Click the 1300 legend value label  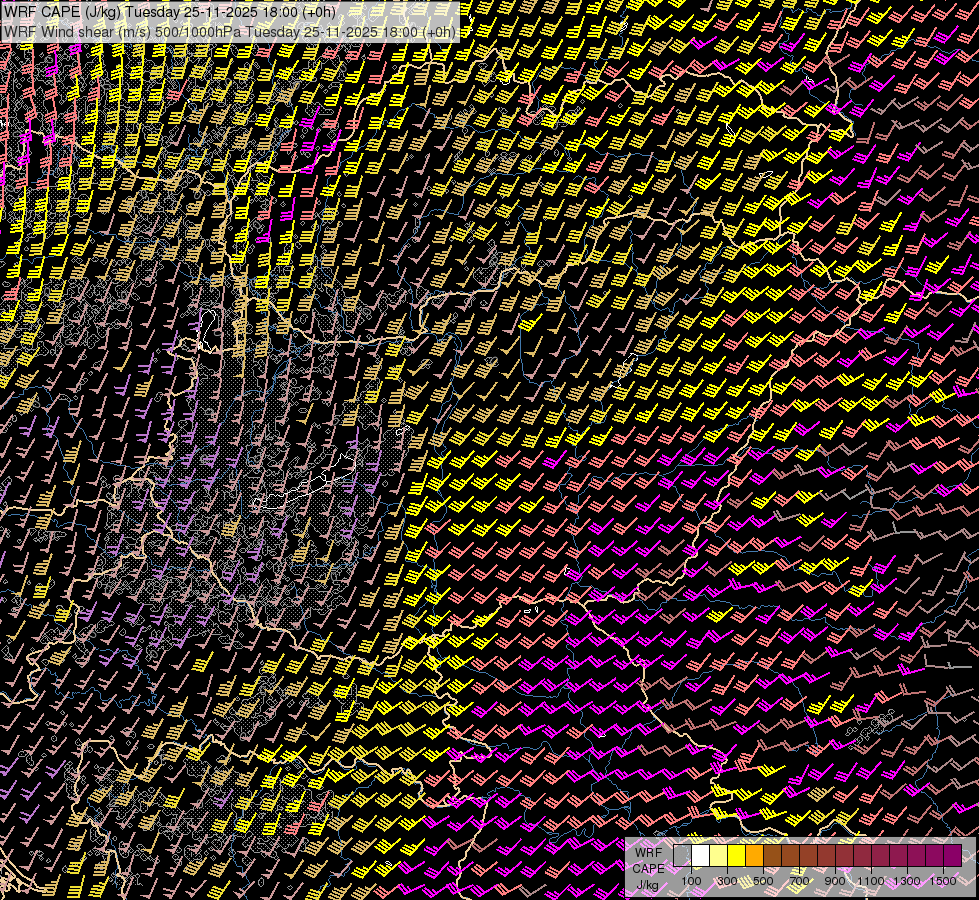(907, 881)
